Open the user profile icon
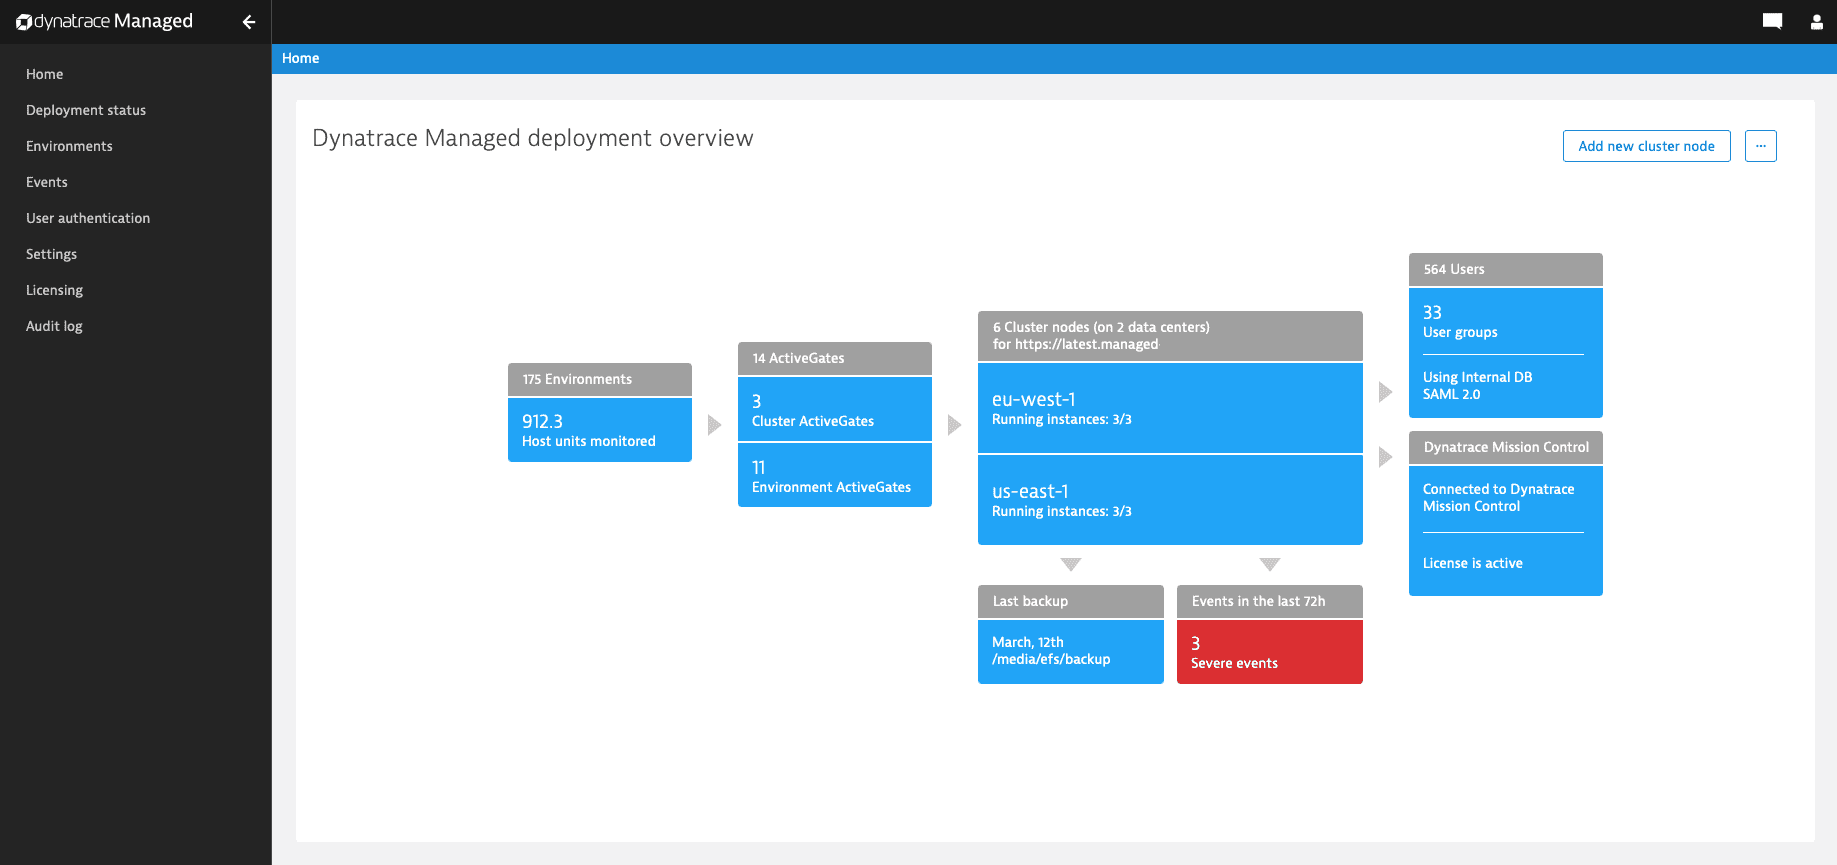Viewport: 1837px width, 865px height. pyautogui.click(x=1817, y=22)
